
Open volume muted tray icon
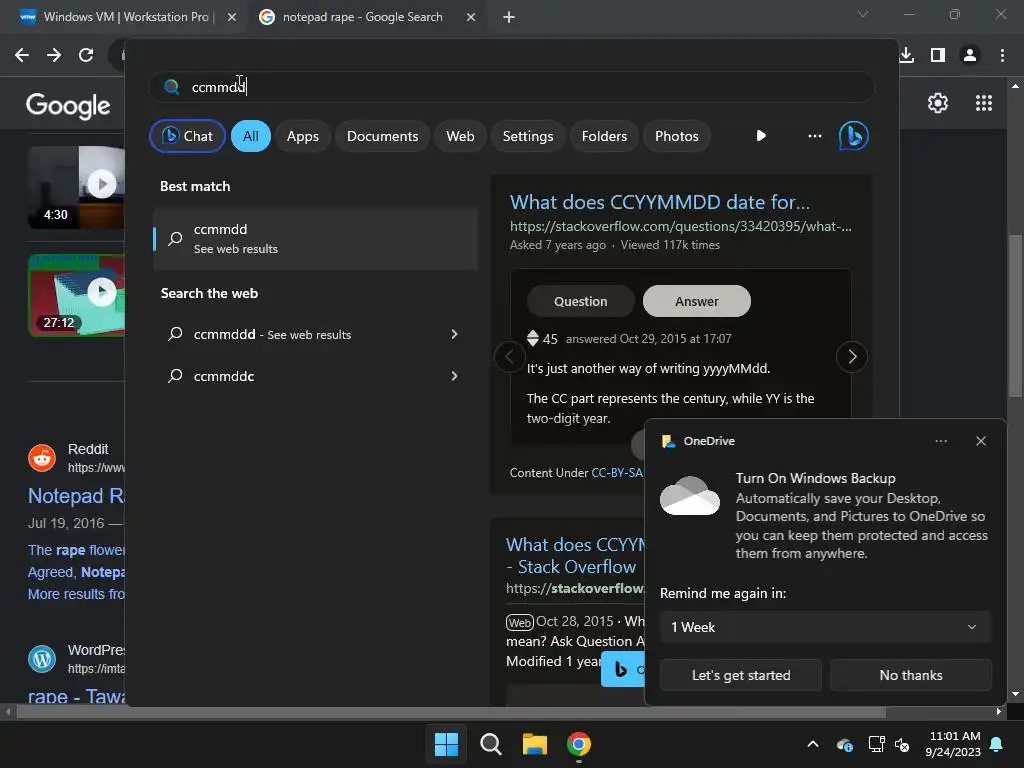click(x=902, y=744)
